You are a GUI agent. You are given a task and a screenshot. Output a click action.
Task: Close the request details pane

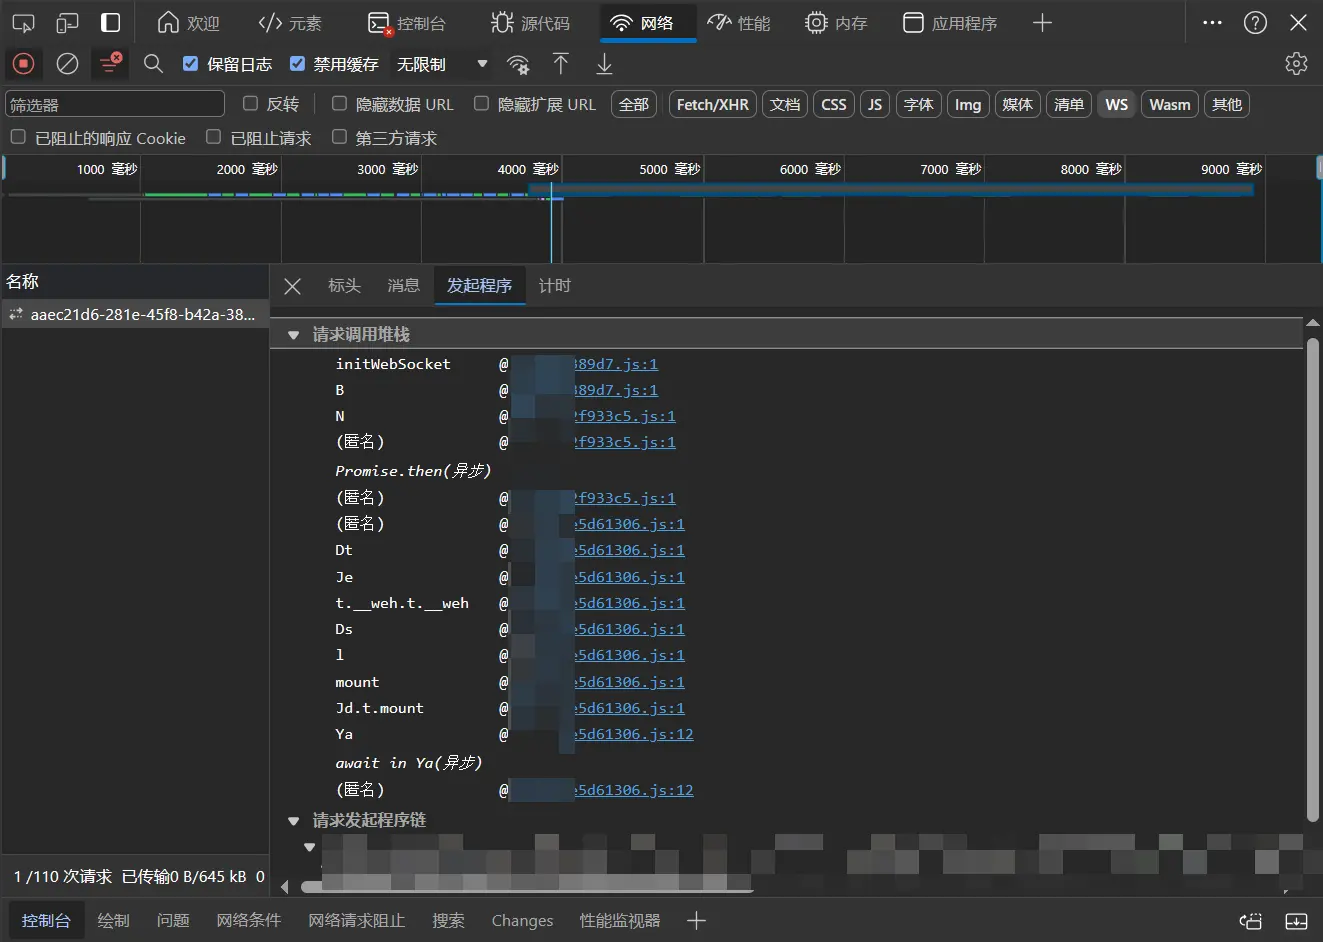click(x=292, y=286)
